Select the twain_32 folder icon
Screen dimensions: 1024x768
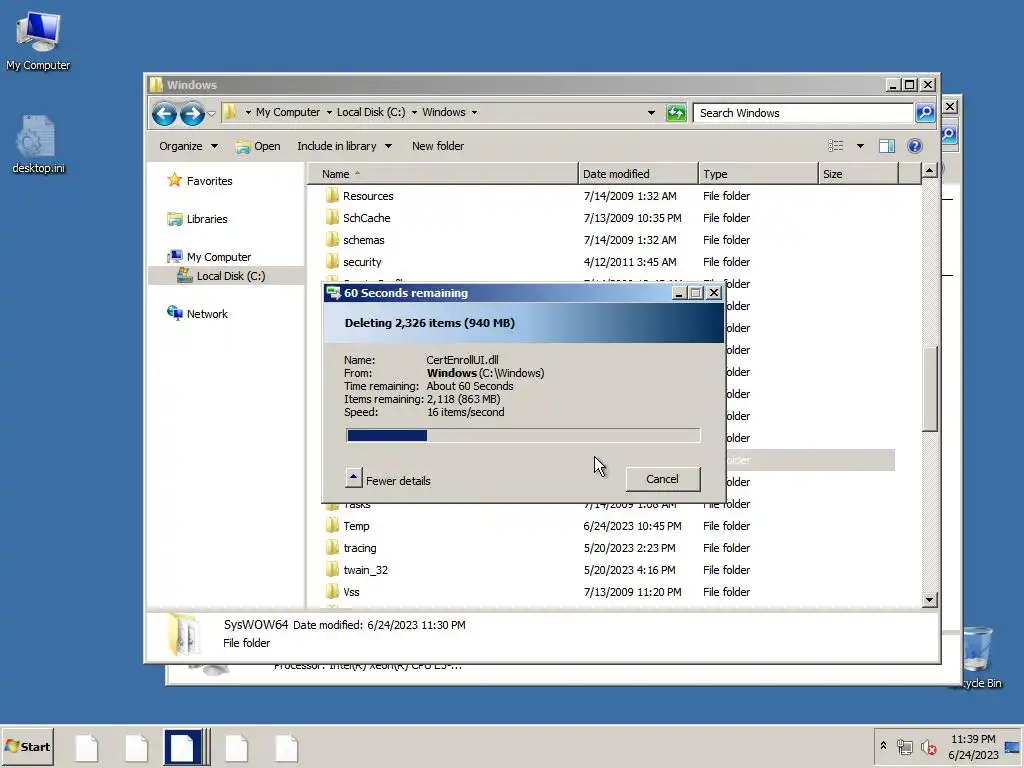pyautogui.click(x=332, y=569)
